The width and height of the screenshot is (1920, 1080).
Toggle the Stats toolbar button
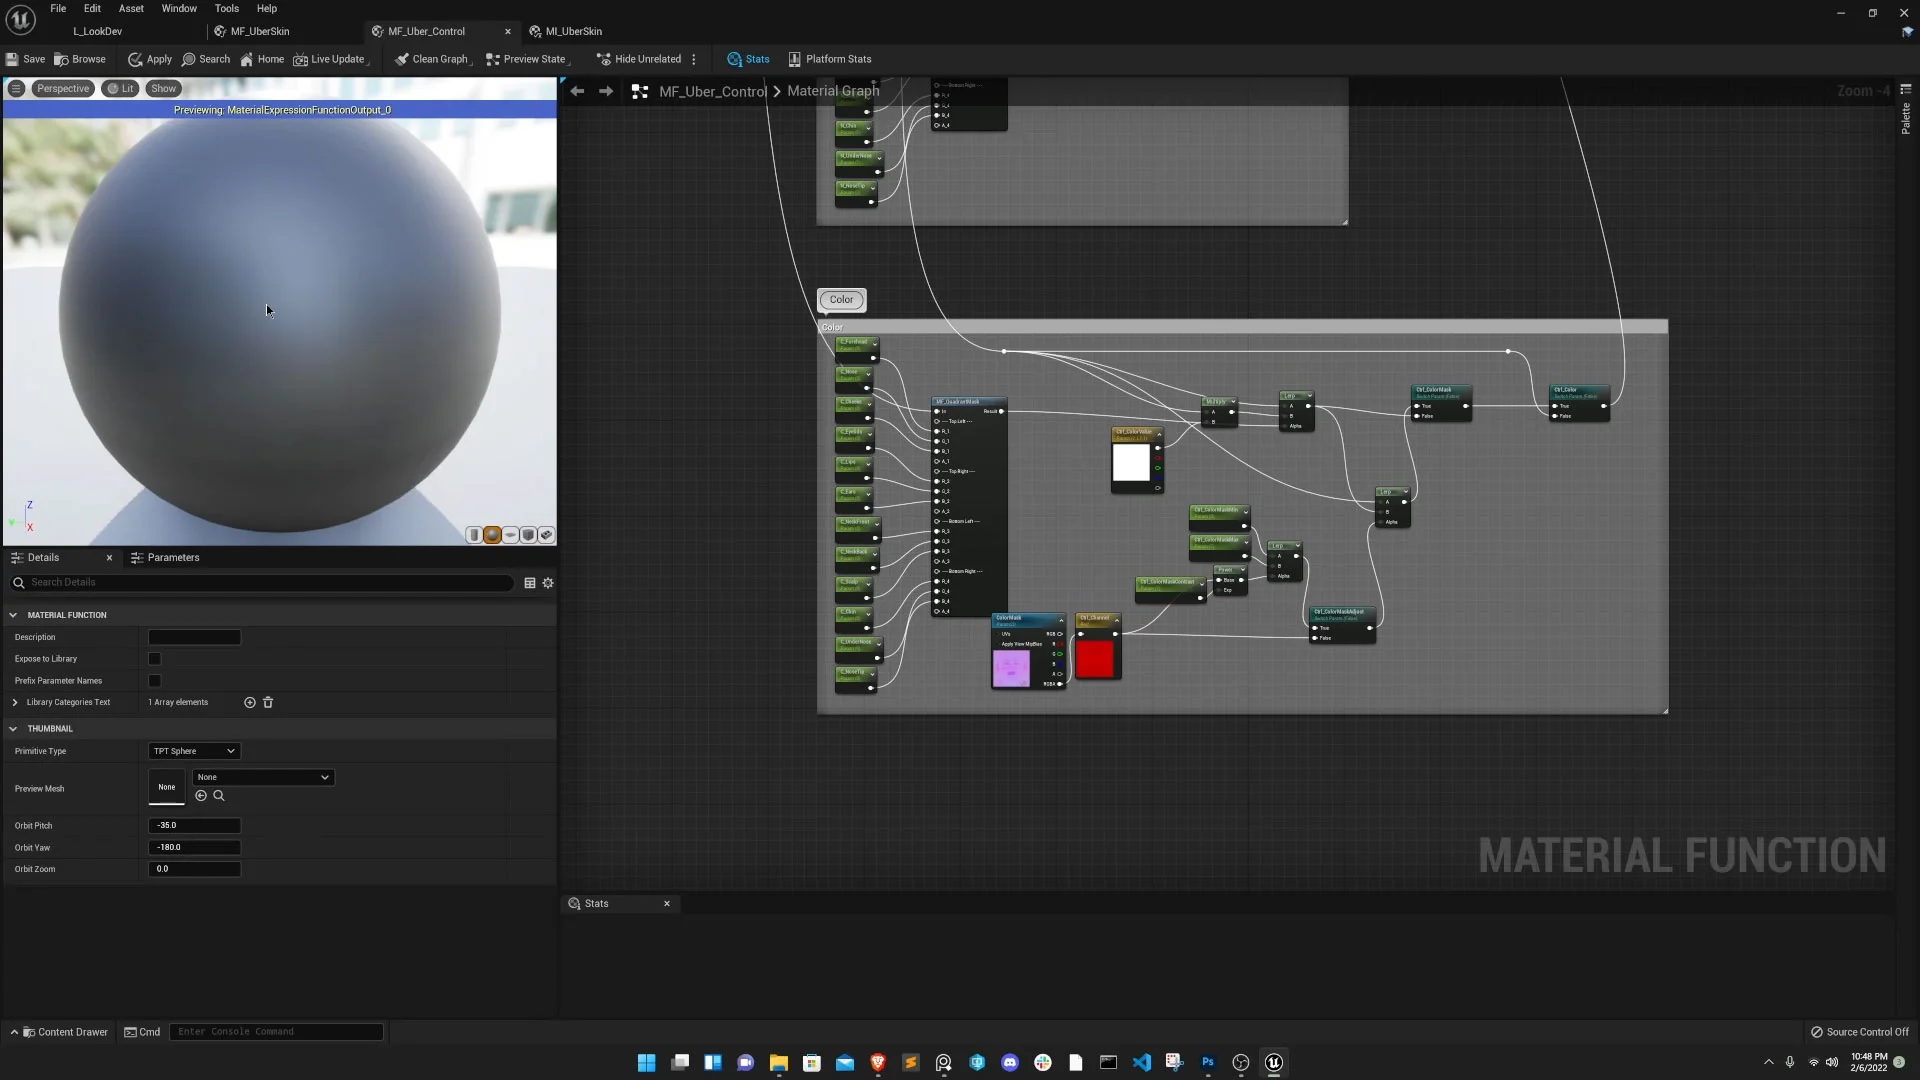[749, 59]
